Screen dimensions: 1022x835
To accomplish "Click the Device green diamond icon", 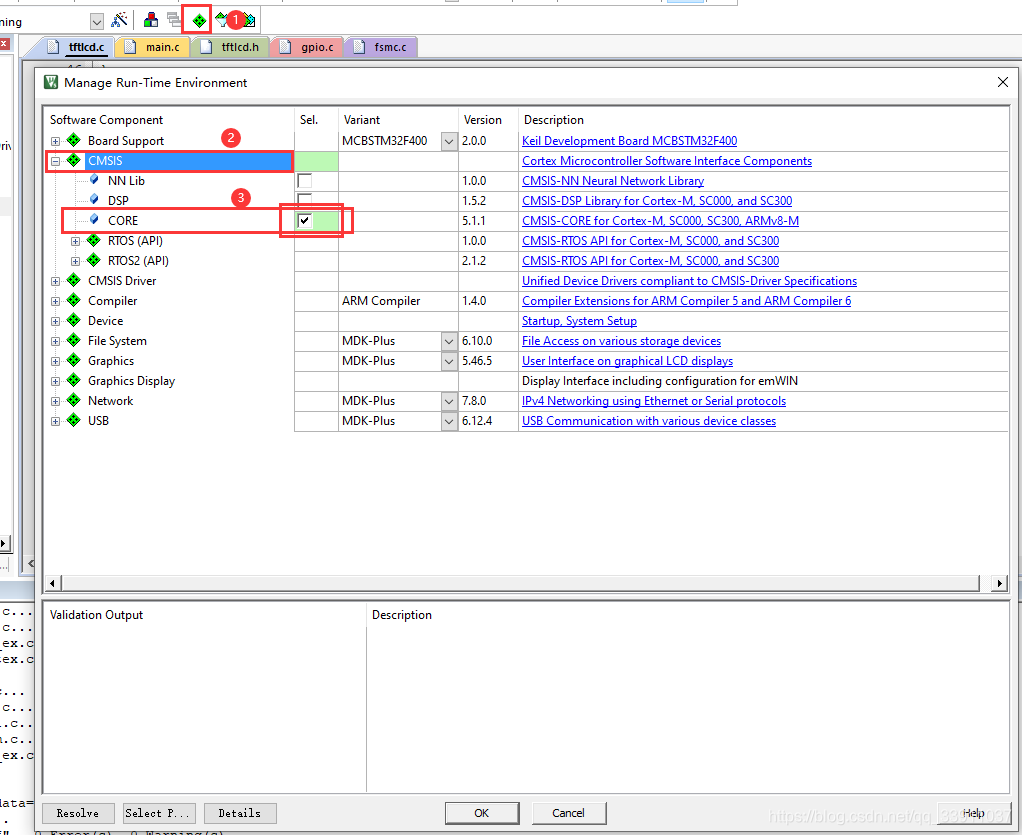I will click(x=74, y=320).
